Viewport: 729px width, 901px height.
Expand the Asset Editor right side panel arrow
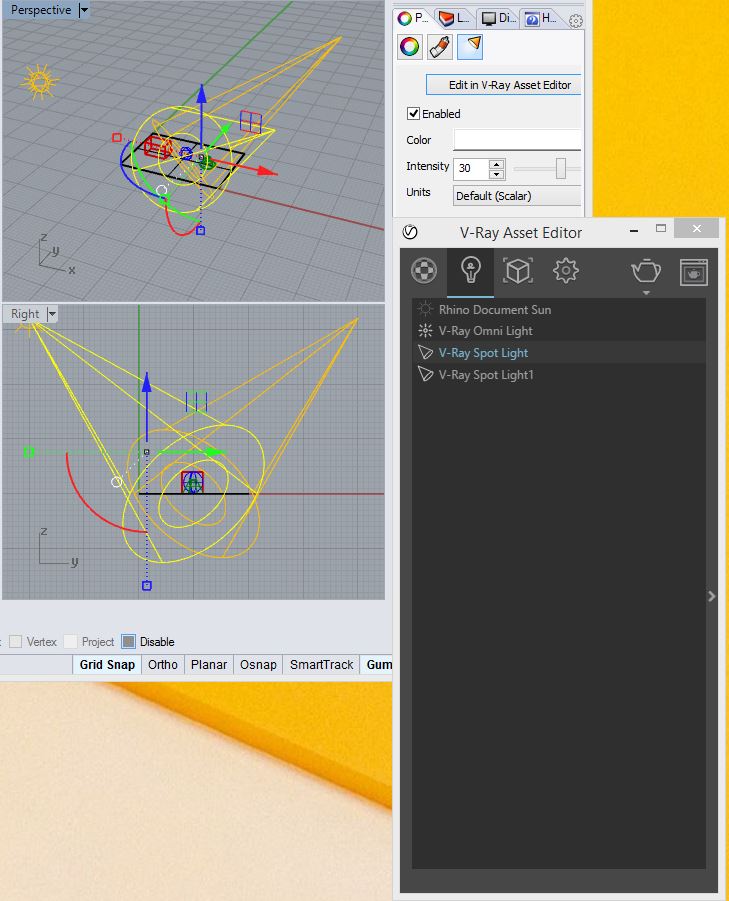tap(712, 596)
